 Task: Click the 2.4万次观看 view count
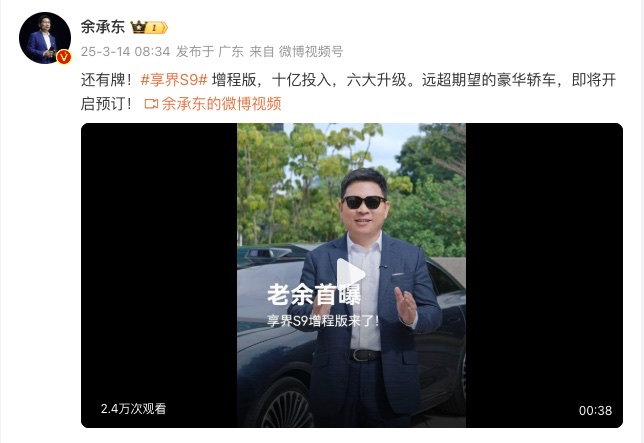(133, 409)
